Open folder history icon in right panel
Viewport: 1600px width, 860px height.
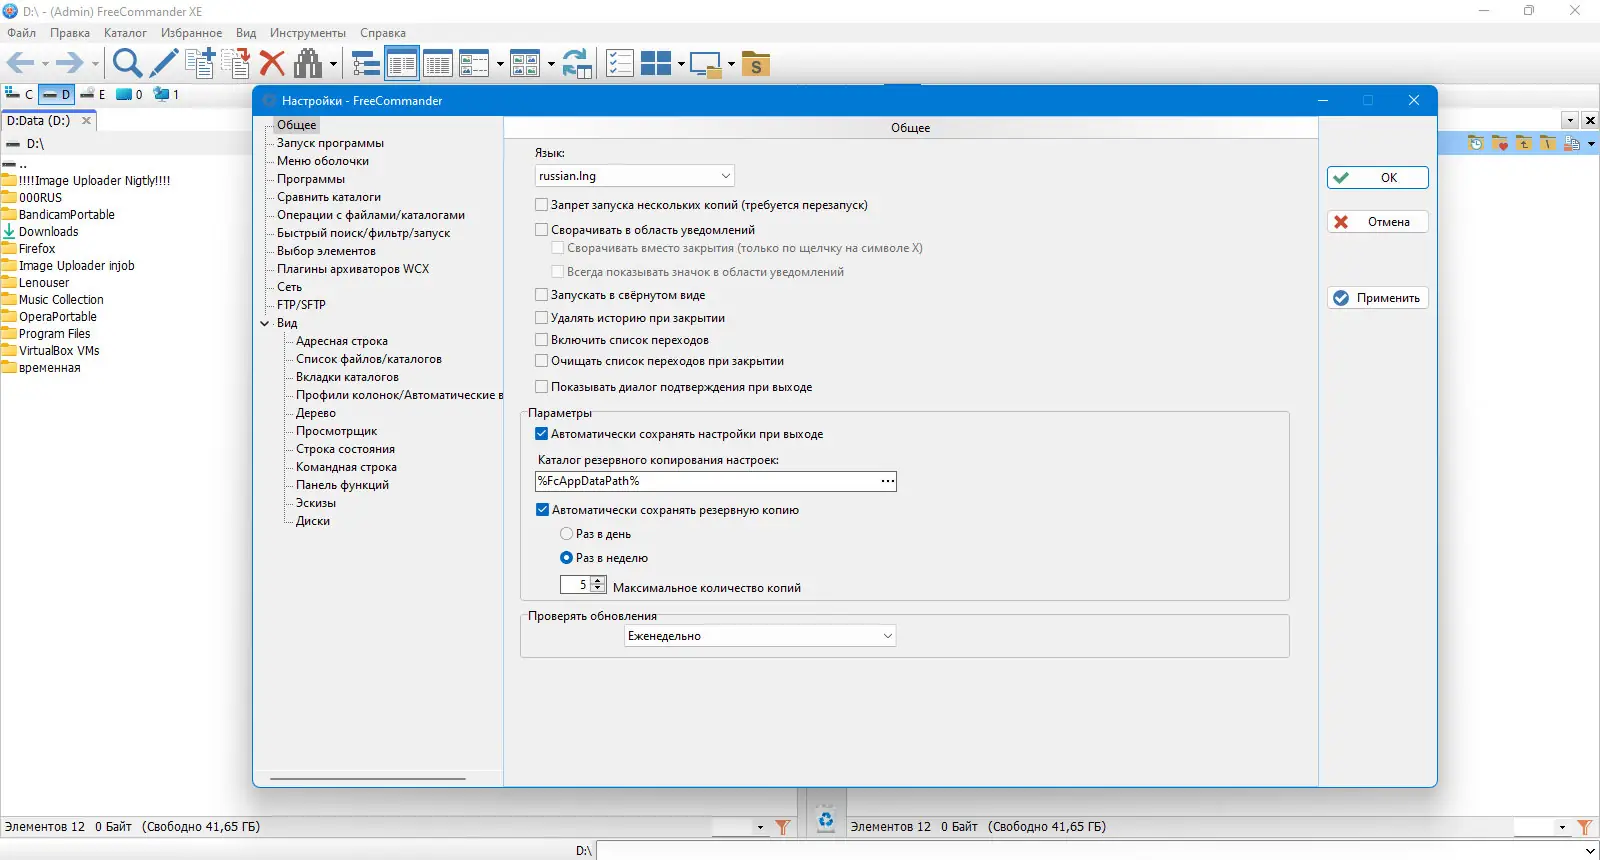click(x=1476, y=143)
